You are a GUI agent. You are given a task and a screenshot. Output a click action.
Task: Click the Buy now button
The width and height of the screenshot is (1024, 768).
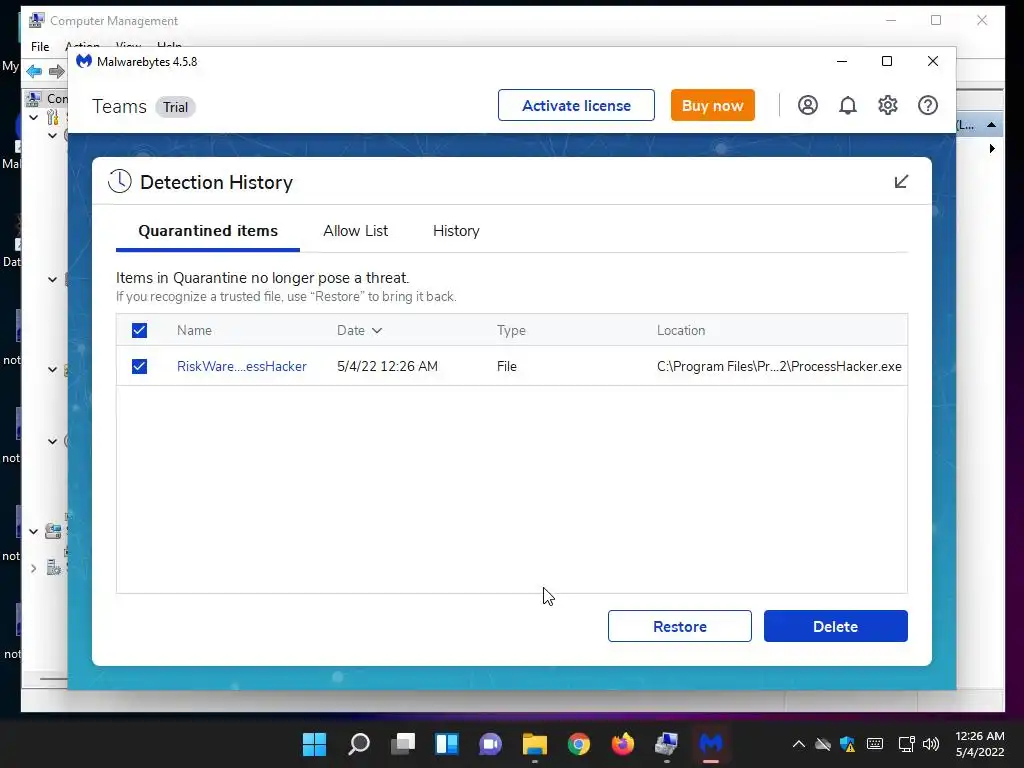point(712,105)
